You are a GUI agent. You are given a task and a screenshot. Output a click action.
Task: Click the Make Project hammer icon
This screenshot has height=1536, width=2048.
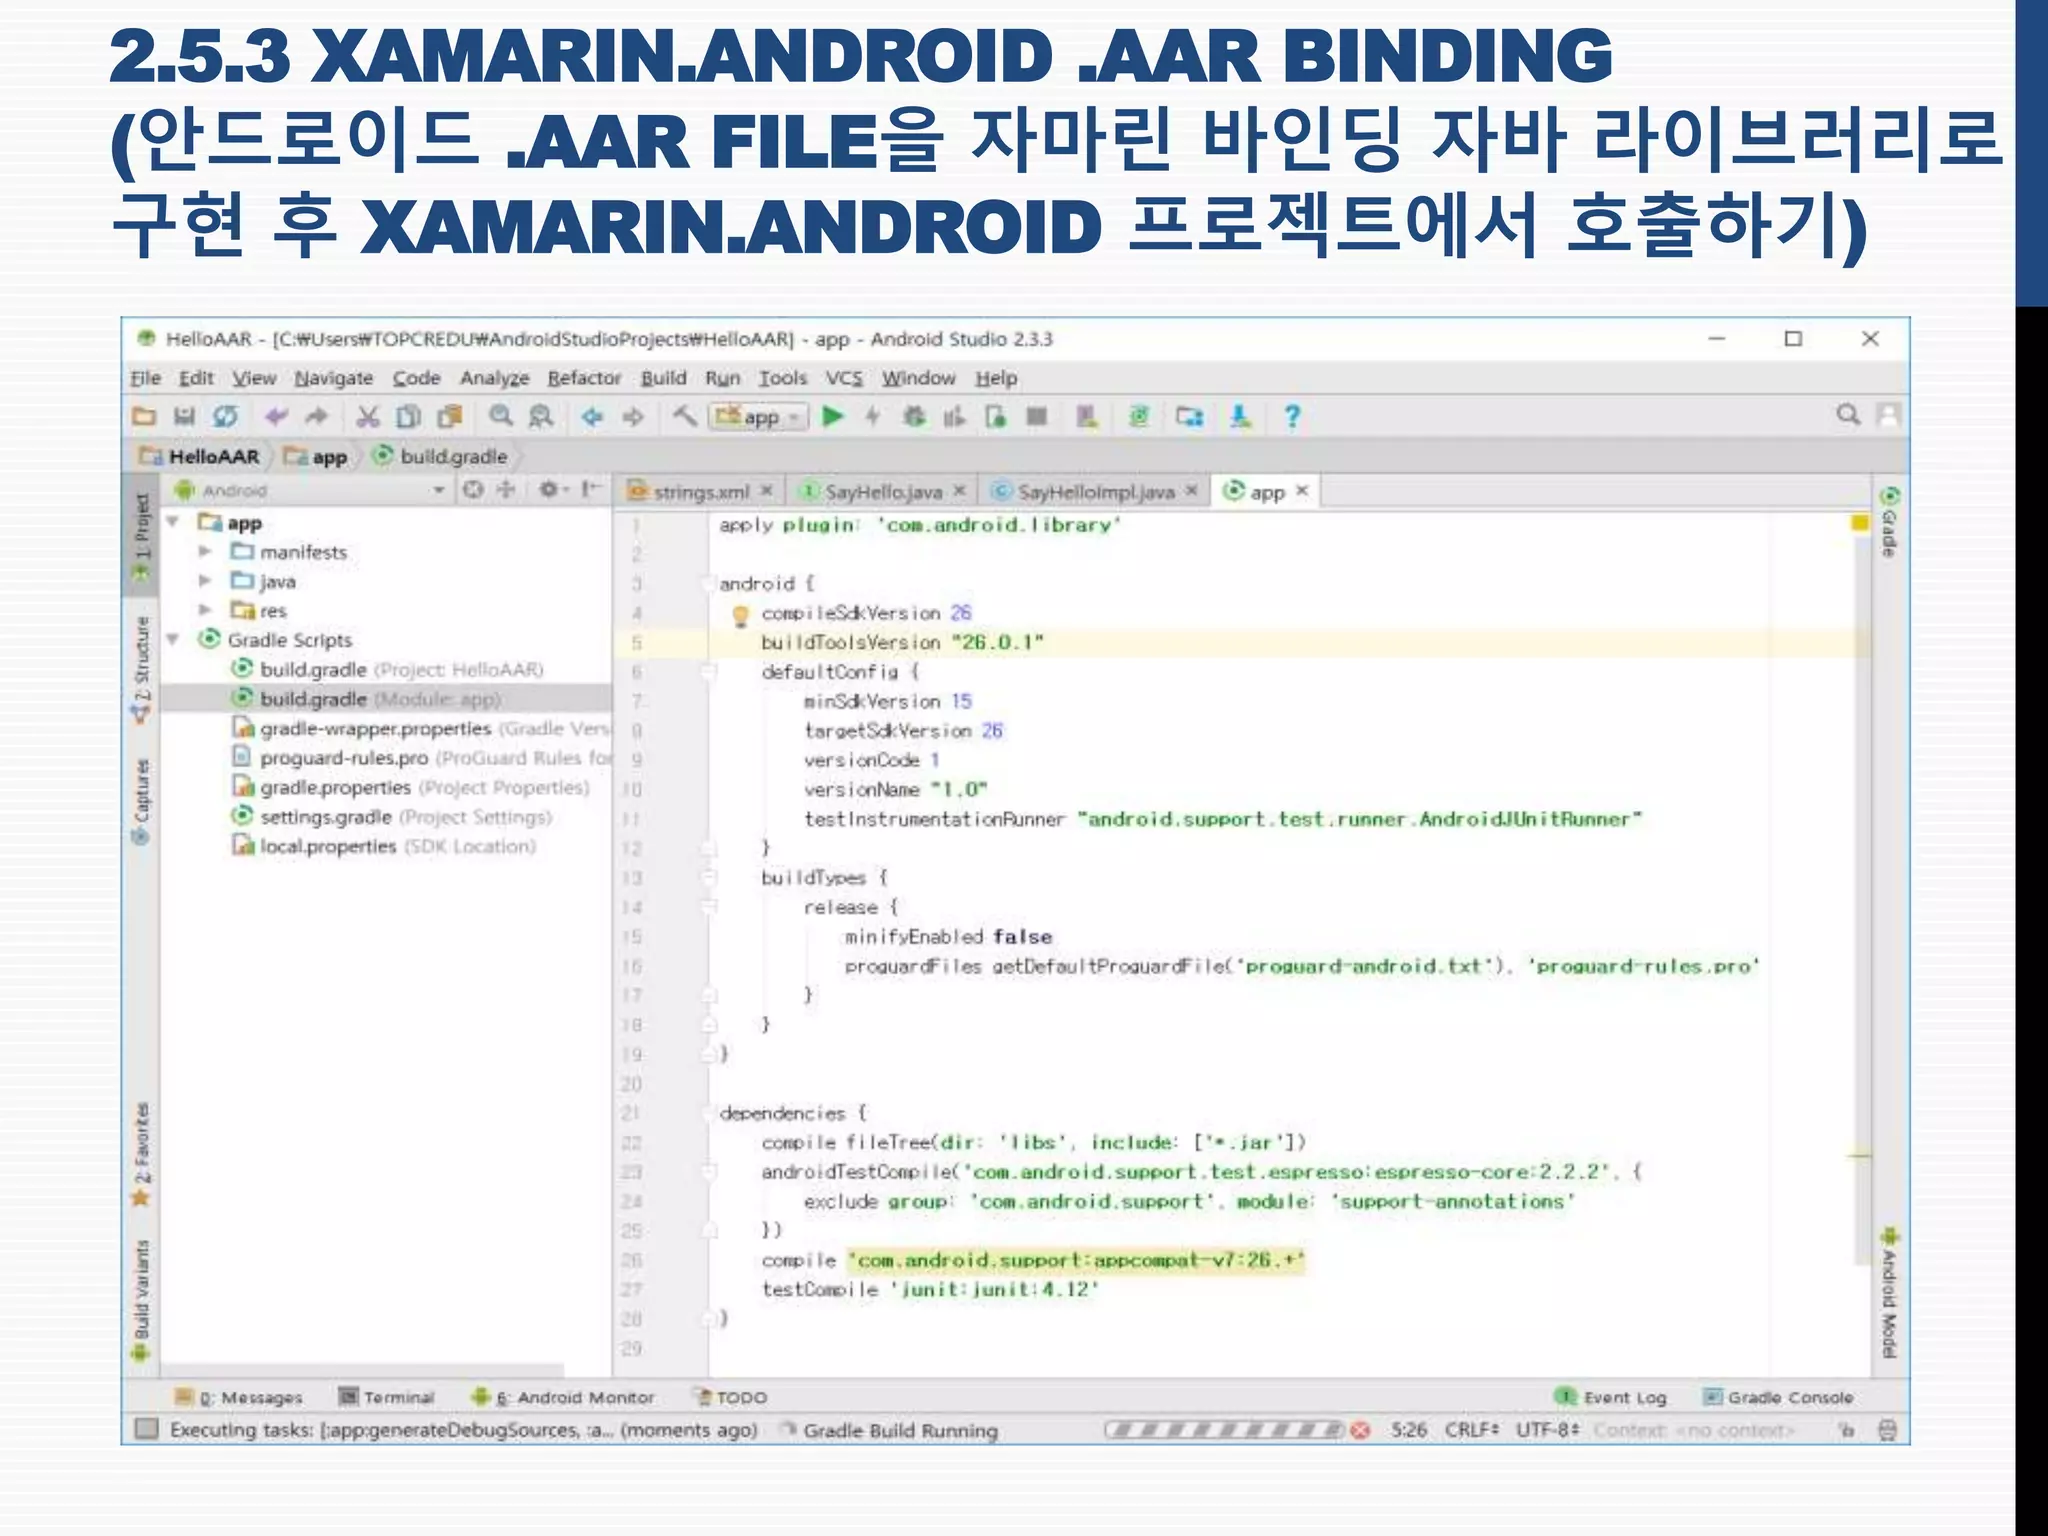[x=685, y=417]
